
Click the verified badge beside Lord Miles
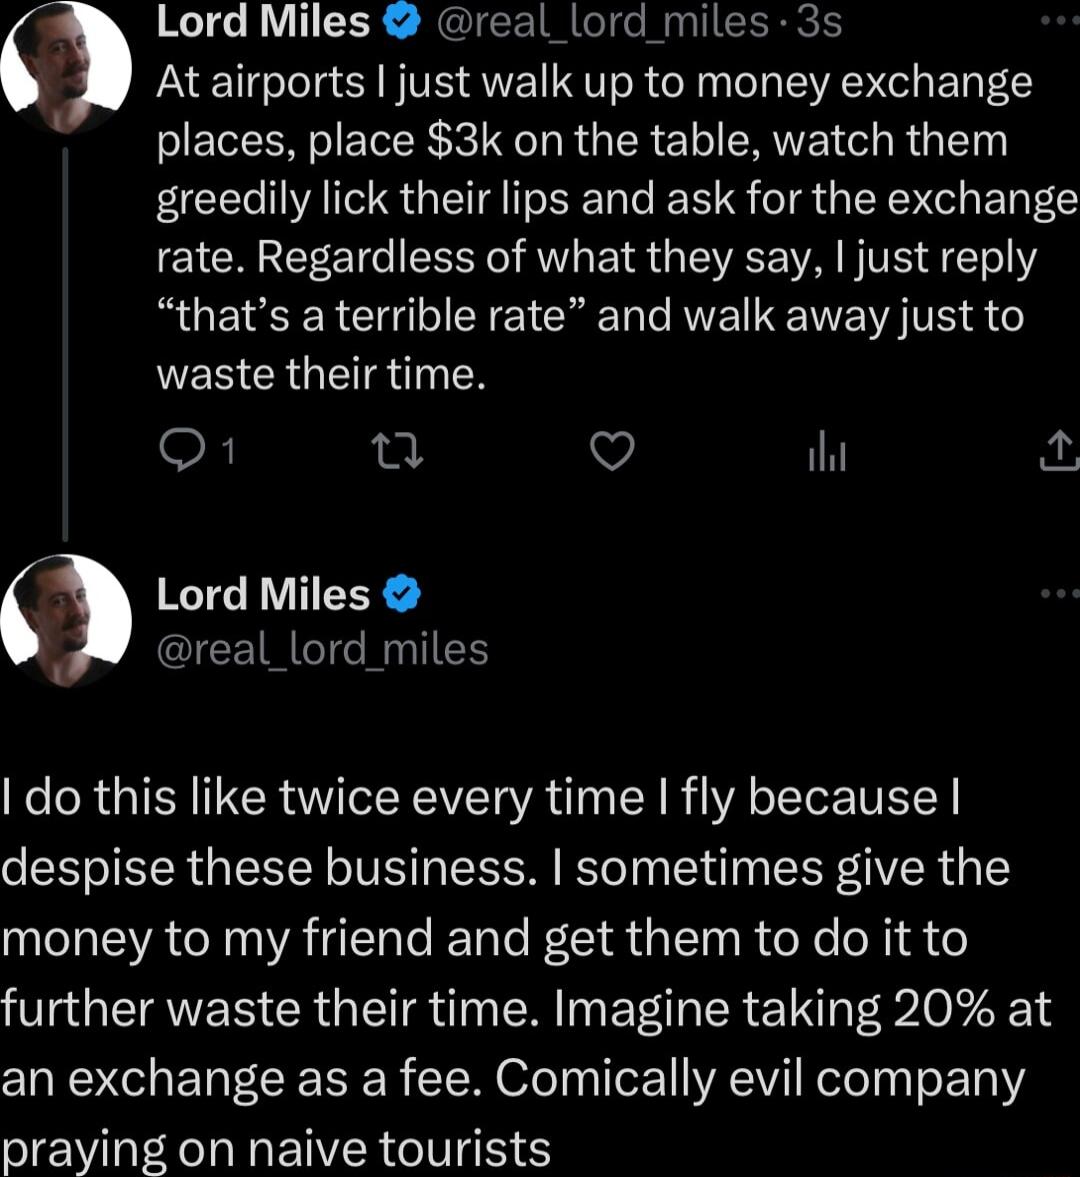pos(399,20)
